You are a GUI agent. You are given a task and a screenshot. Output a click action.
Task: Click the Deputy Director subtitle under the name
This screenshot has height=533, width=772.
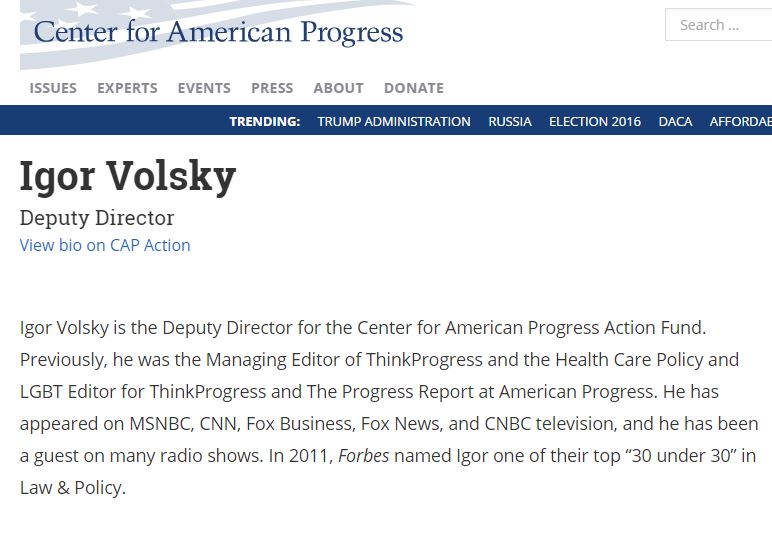tap(97, 218)
